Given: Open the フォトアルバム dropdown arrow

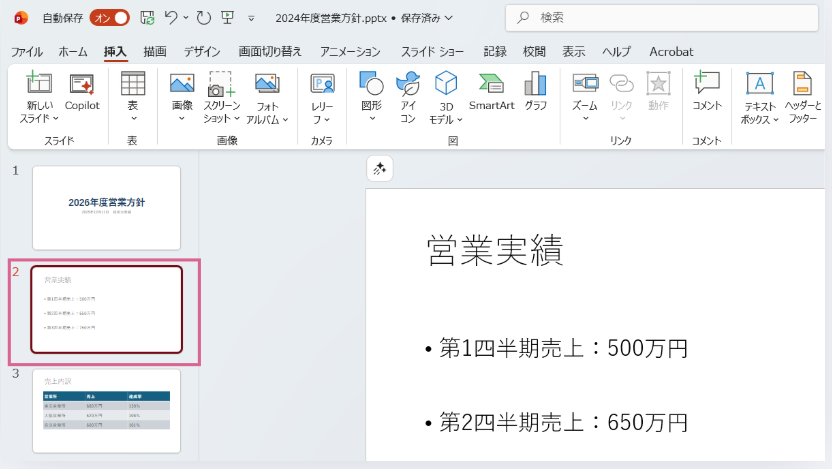Looking at the screenshot, I should (x=285, y=119).
